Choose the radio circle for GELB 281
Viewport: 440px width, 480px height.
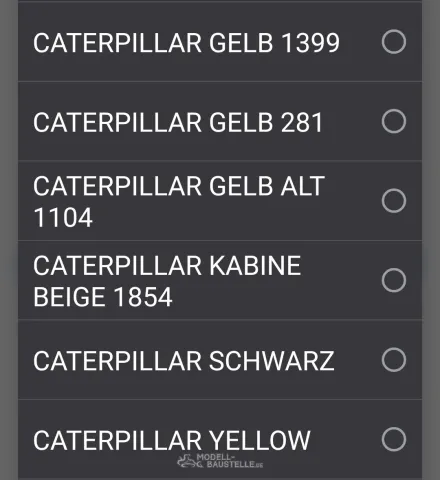(394, 121)
